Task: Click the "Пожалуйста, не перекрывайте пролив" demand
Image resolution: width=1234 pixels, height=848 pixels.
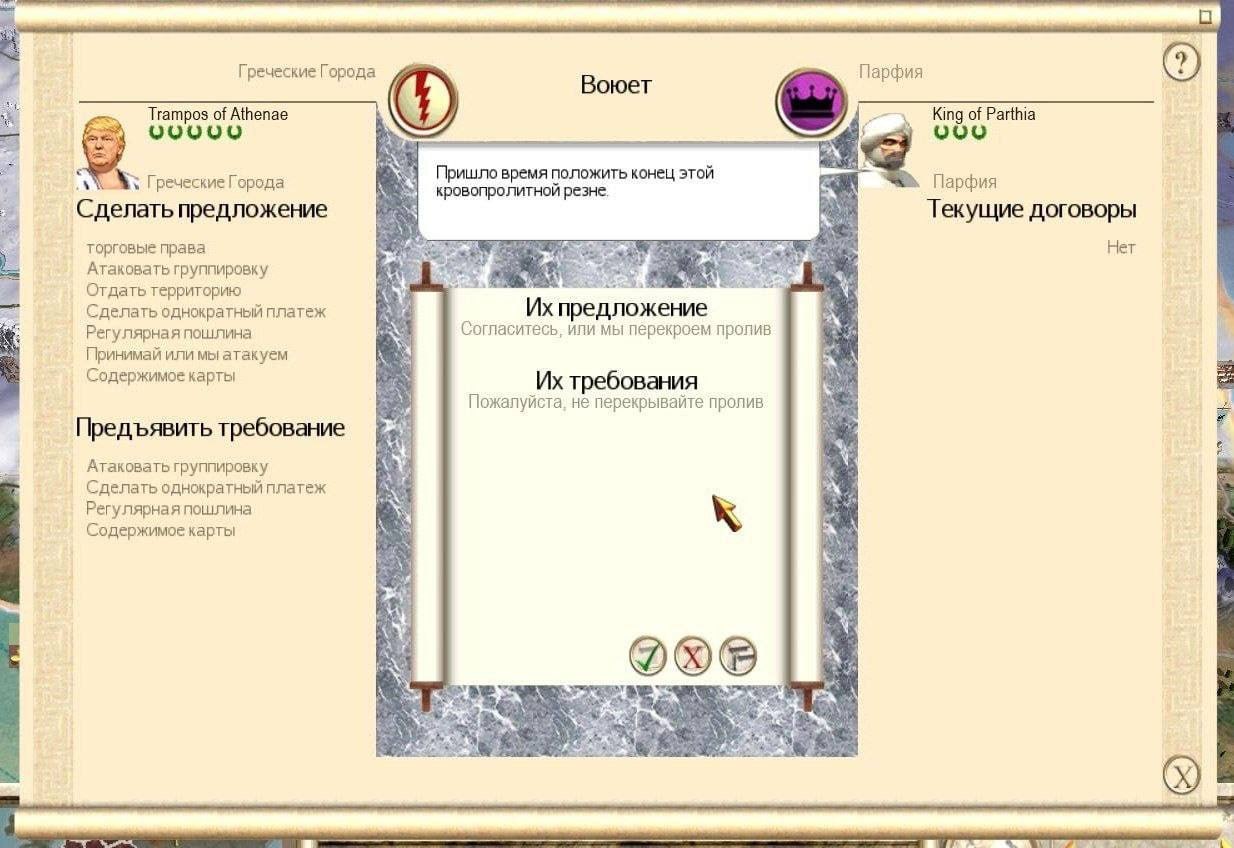Action: tap(616, 402)
